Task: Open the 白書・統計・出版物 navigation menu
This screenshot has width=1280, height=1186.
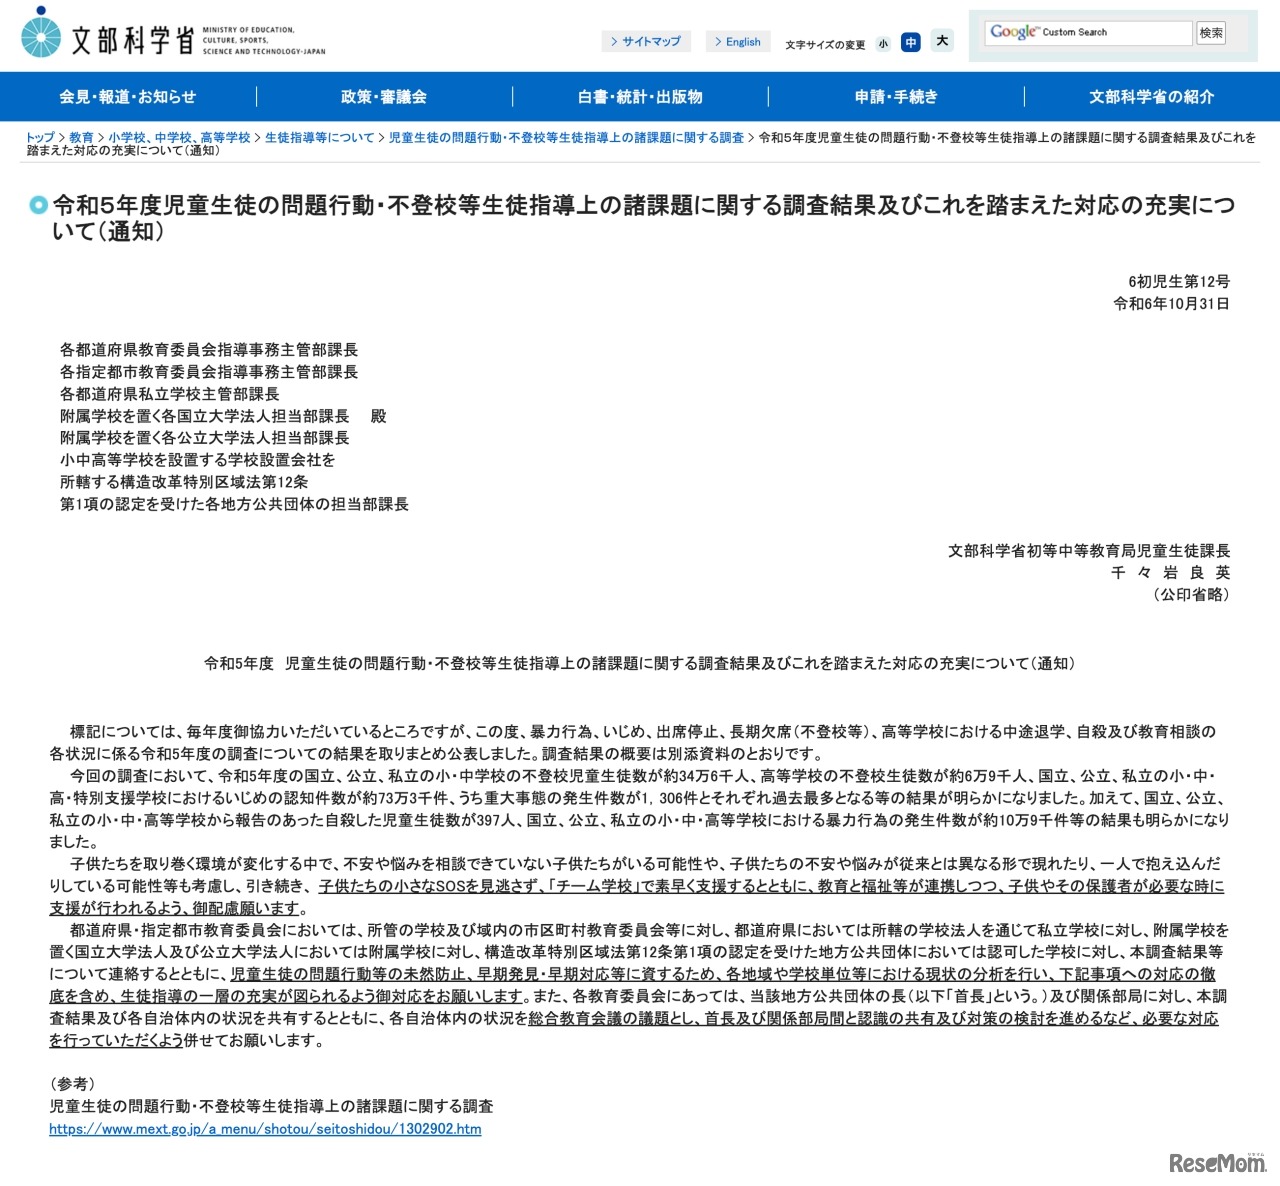Action: (640, 96)
